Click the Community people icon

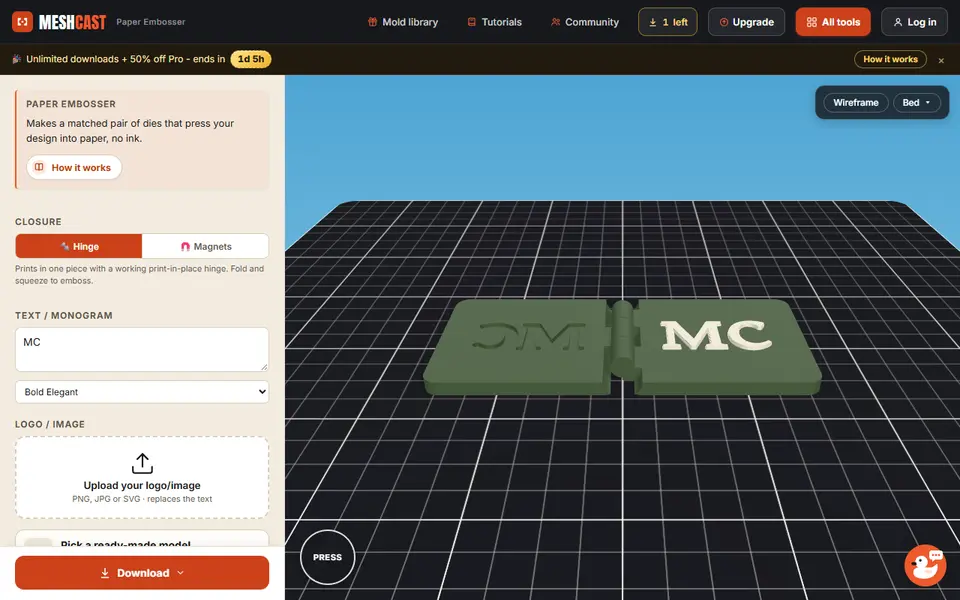pos(555,22)
